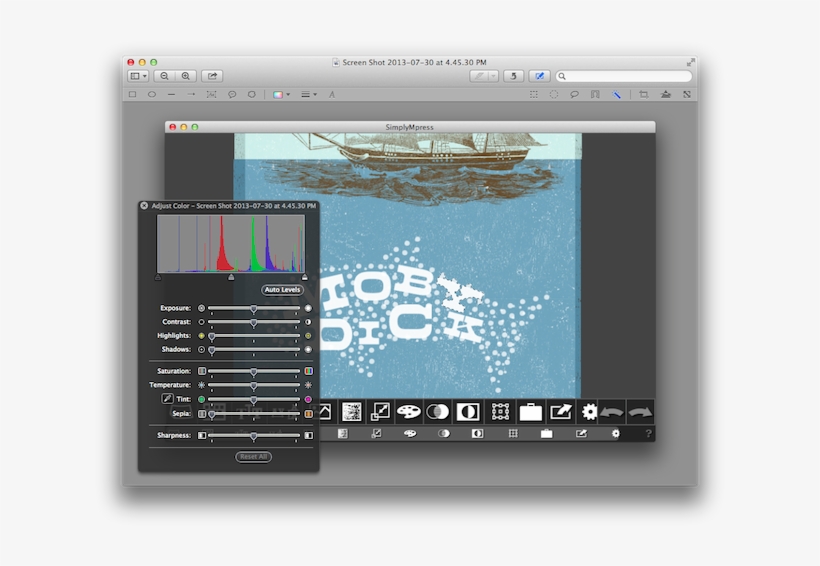The height and width of the screenshot is (566, 820).
Task: Click the Shadows slider handle
Action: tap(212, 350)
